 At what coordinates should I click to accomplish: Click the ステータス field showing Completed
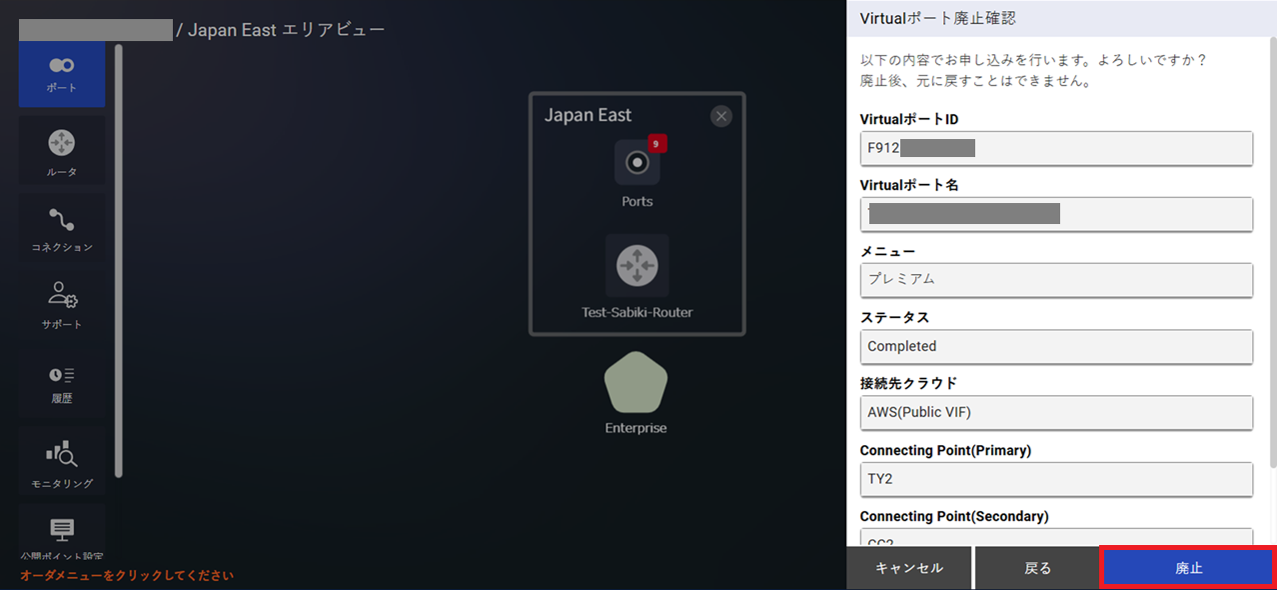pos(1056,346)
